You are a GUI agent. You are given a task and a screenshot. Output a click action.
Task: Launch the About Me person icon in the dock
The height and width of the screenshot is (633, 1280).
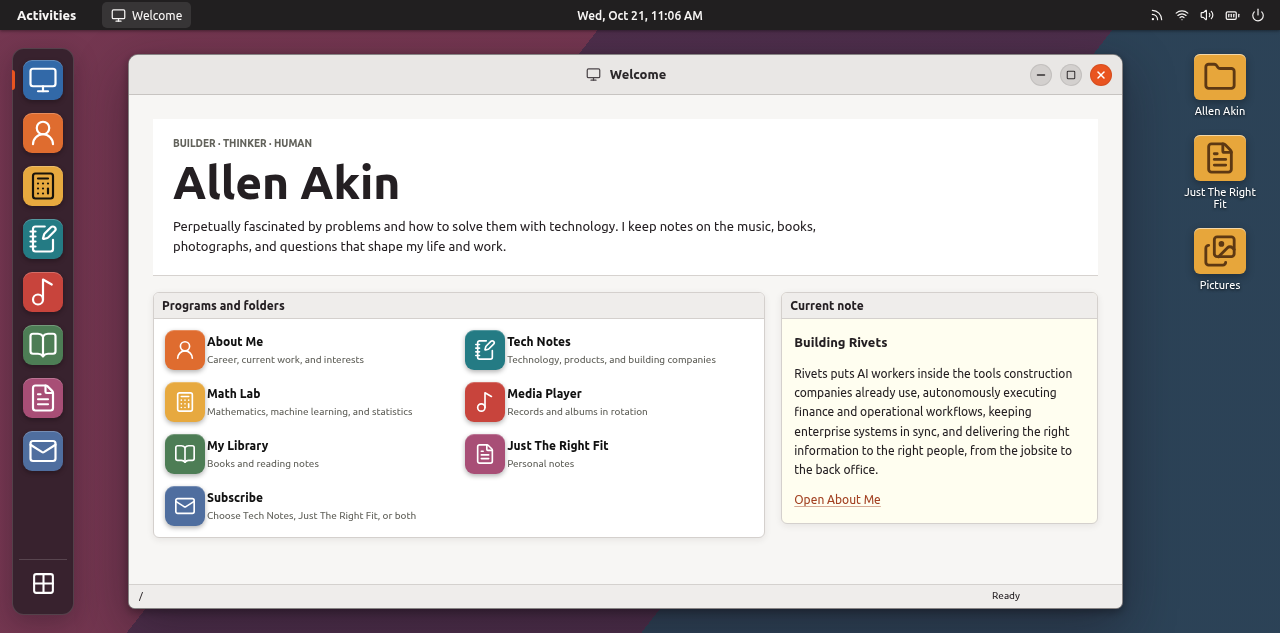[43, 133]
